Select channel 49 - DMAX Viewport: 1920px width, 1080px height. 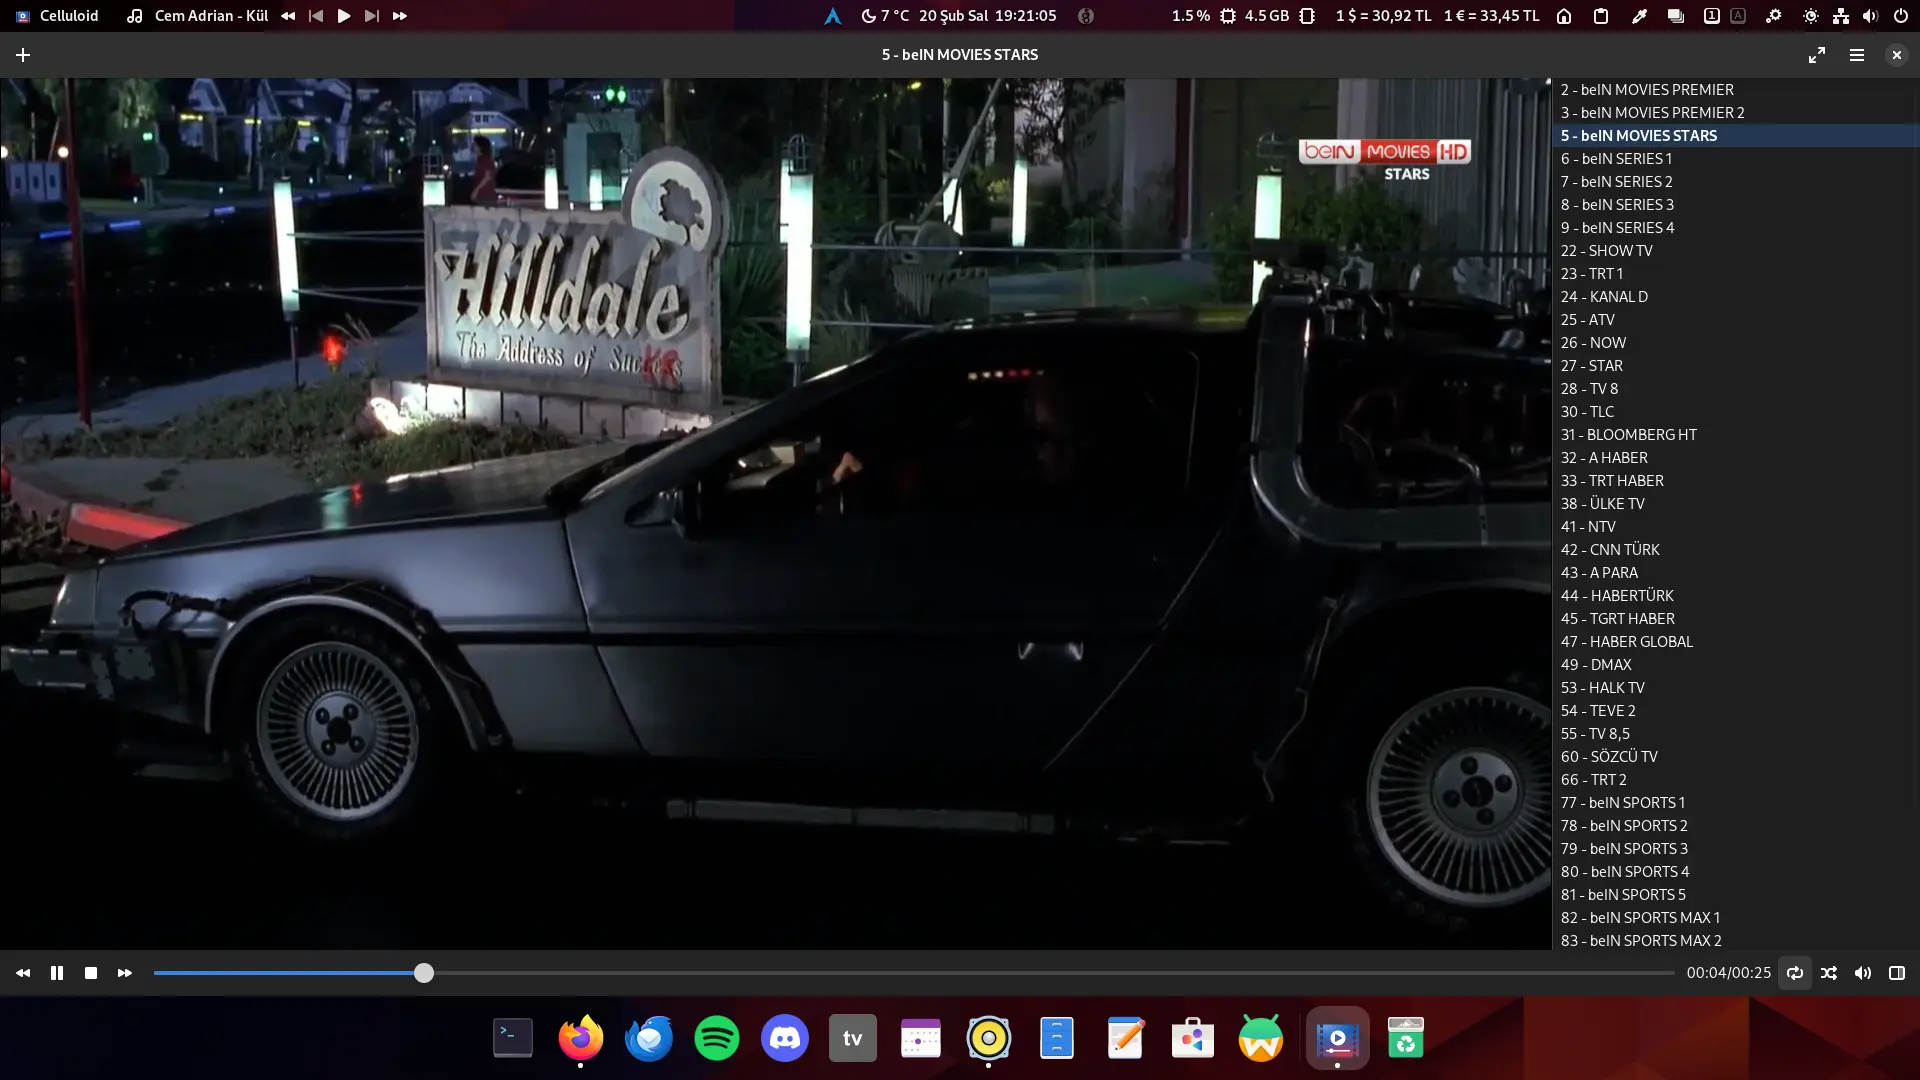[1736, 665]
